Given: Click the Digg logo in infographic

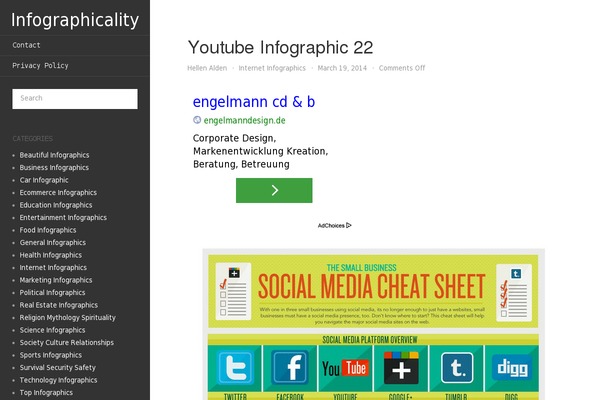Looking at the screenshot, I should point(512,368).
